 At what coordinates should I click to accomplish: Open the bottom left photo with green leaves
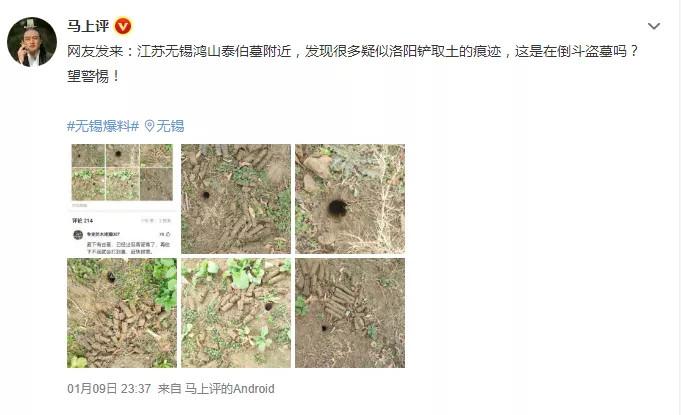click(x=122, y=313)
